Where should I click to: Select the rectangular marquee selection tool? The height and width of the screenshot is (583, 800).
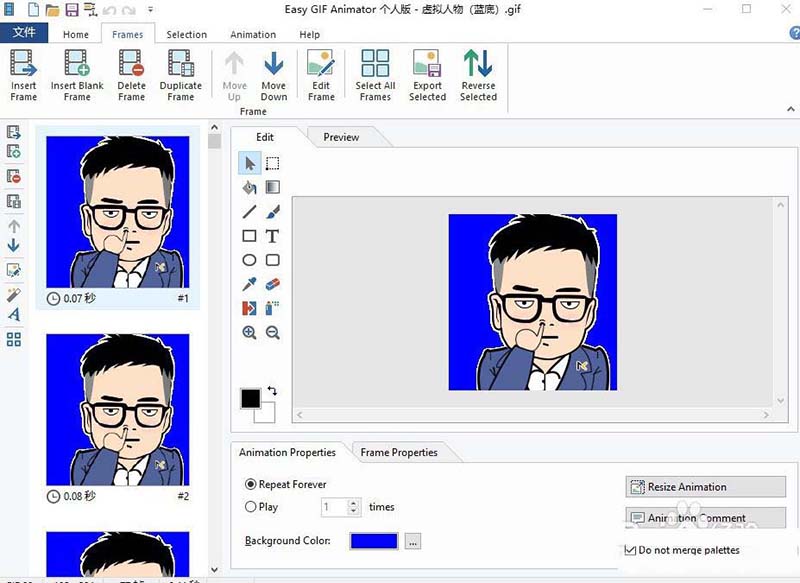pos(272,163)
